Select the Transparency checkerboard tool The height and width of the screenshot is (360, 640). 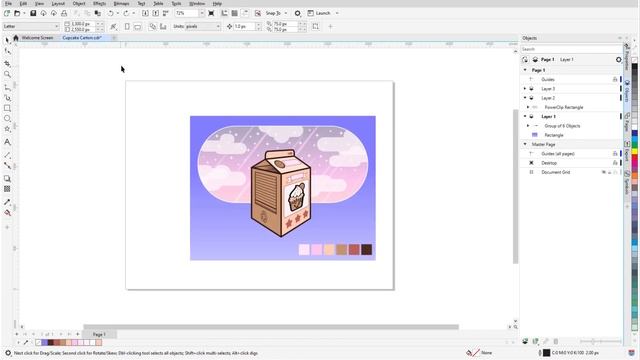point(7,189)
